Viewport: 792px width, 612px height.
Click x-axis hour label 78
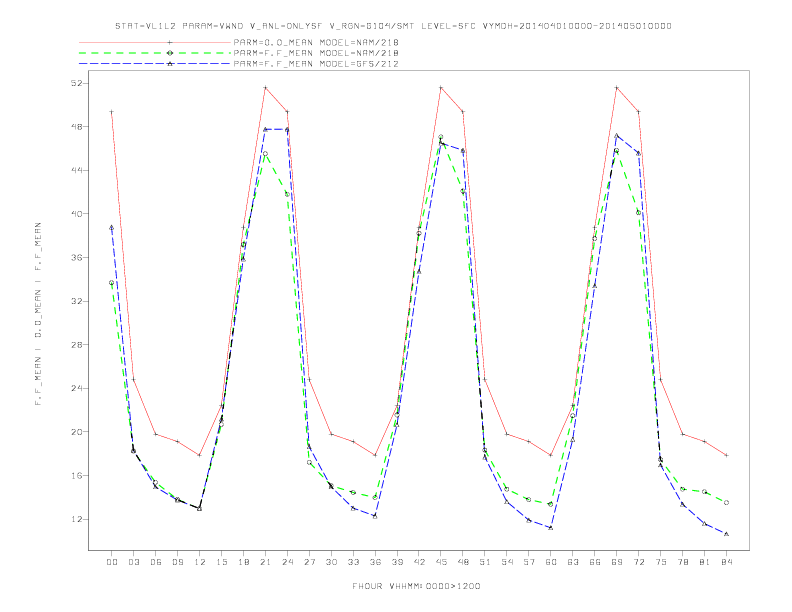(x=682, y=562)
